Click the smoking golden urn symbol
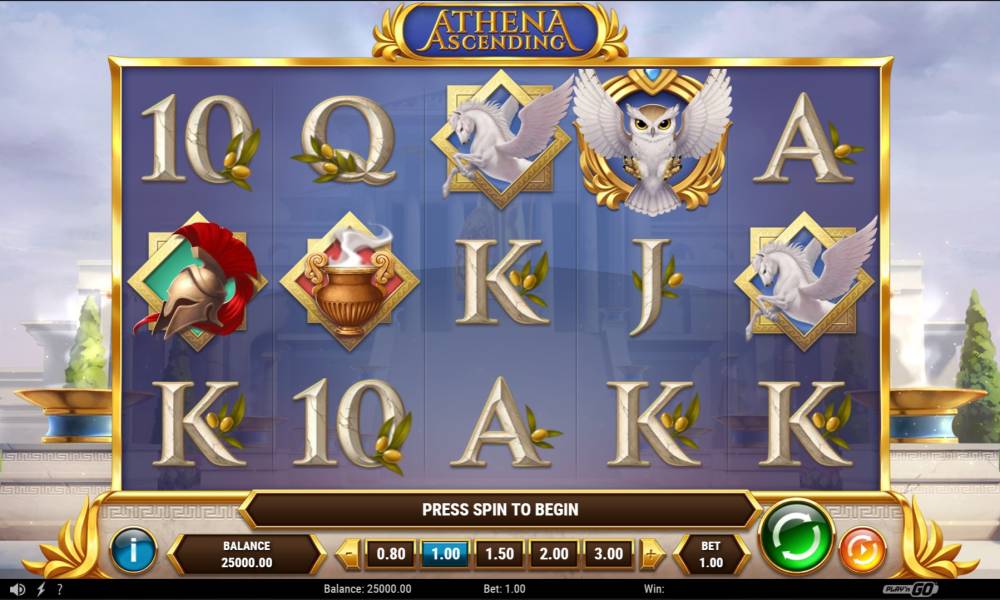 point(349,281)
